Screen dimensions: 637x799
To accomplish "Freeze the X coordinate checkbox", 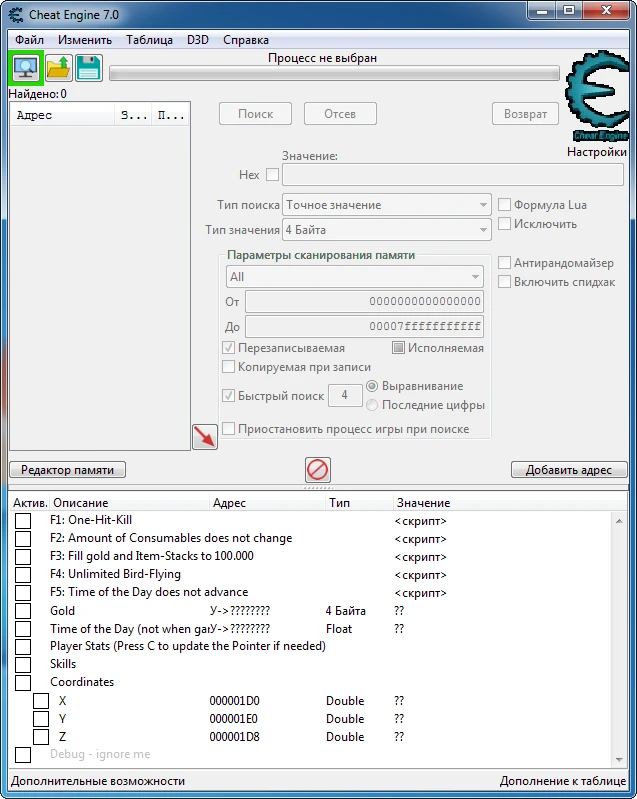I will pyautogui.click(x=41, y=701).
